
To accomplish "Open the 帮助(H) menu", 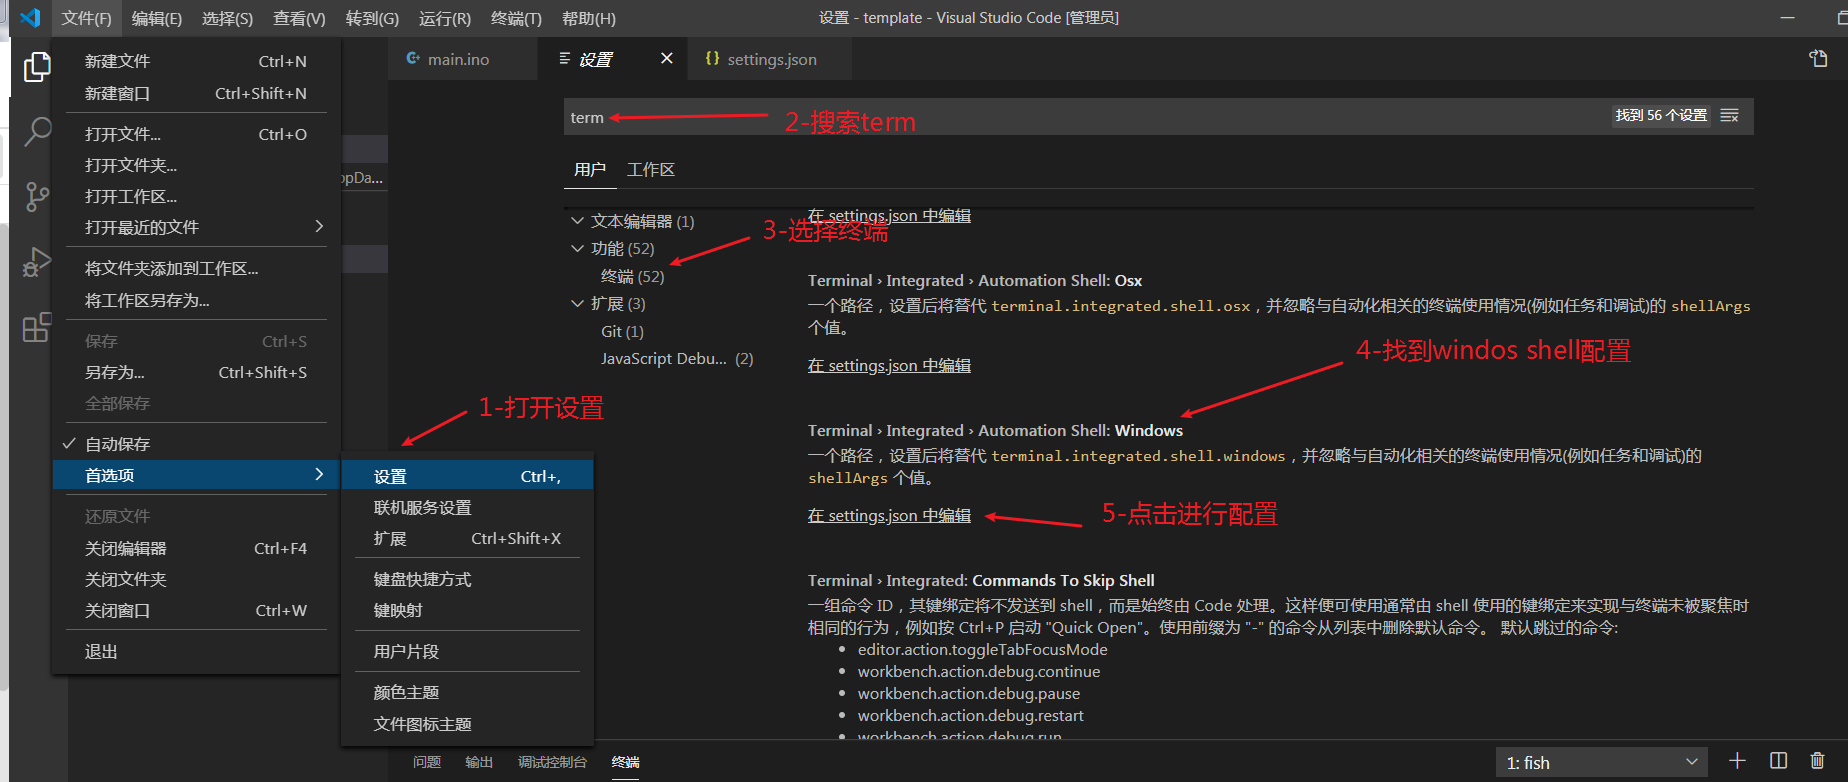I will point(588,18).
